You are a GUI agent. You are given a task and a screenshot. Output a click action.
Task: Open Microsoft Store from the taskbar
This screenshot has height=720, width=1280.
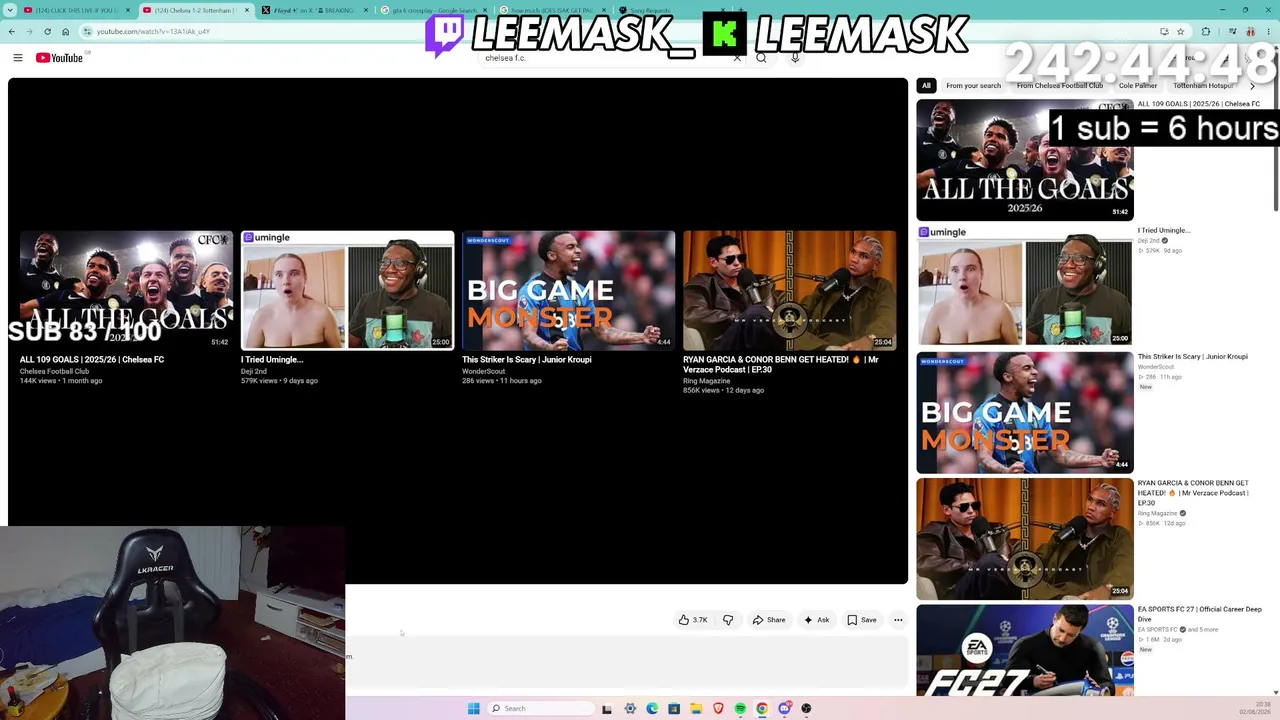tap(674, 709)
